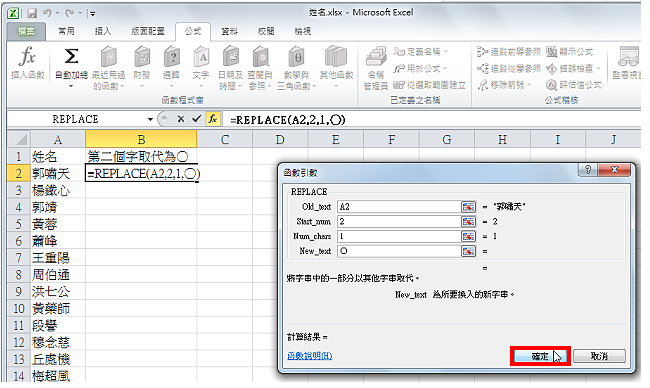
Task: Click Show Formulas ribbon item
Action: 570,52
